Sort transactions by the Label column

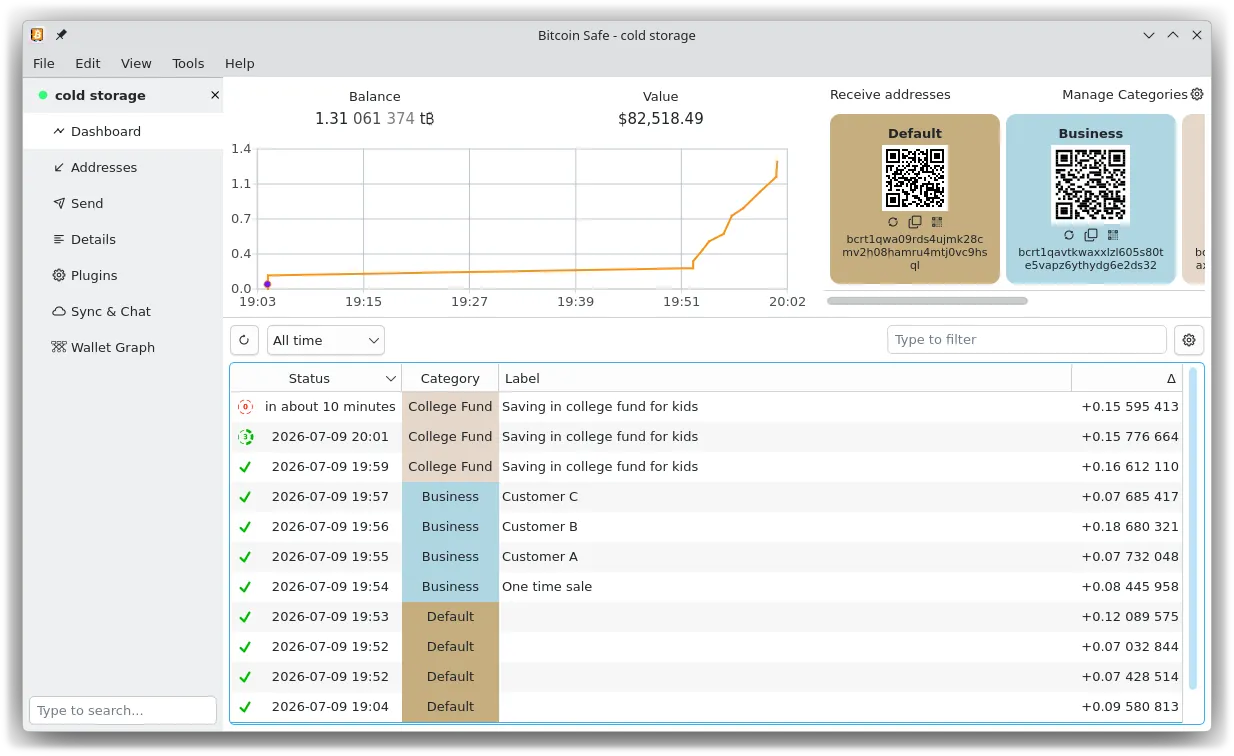click(x=785, y=379)
